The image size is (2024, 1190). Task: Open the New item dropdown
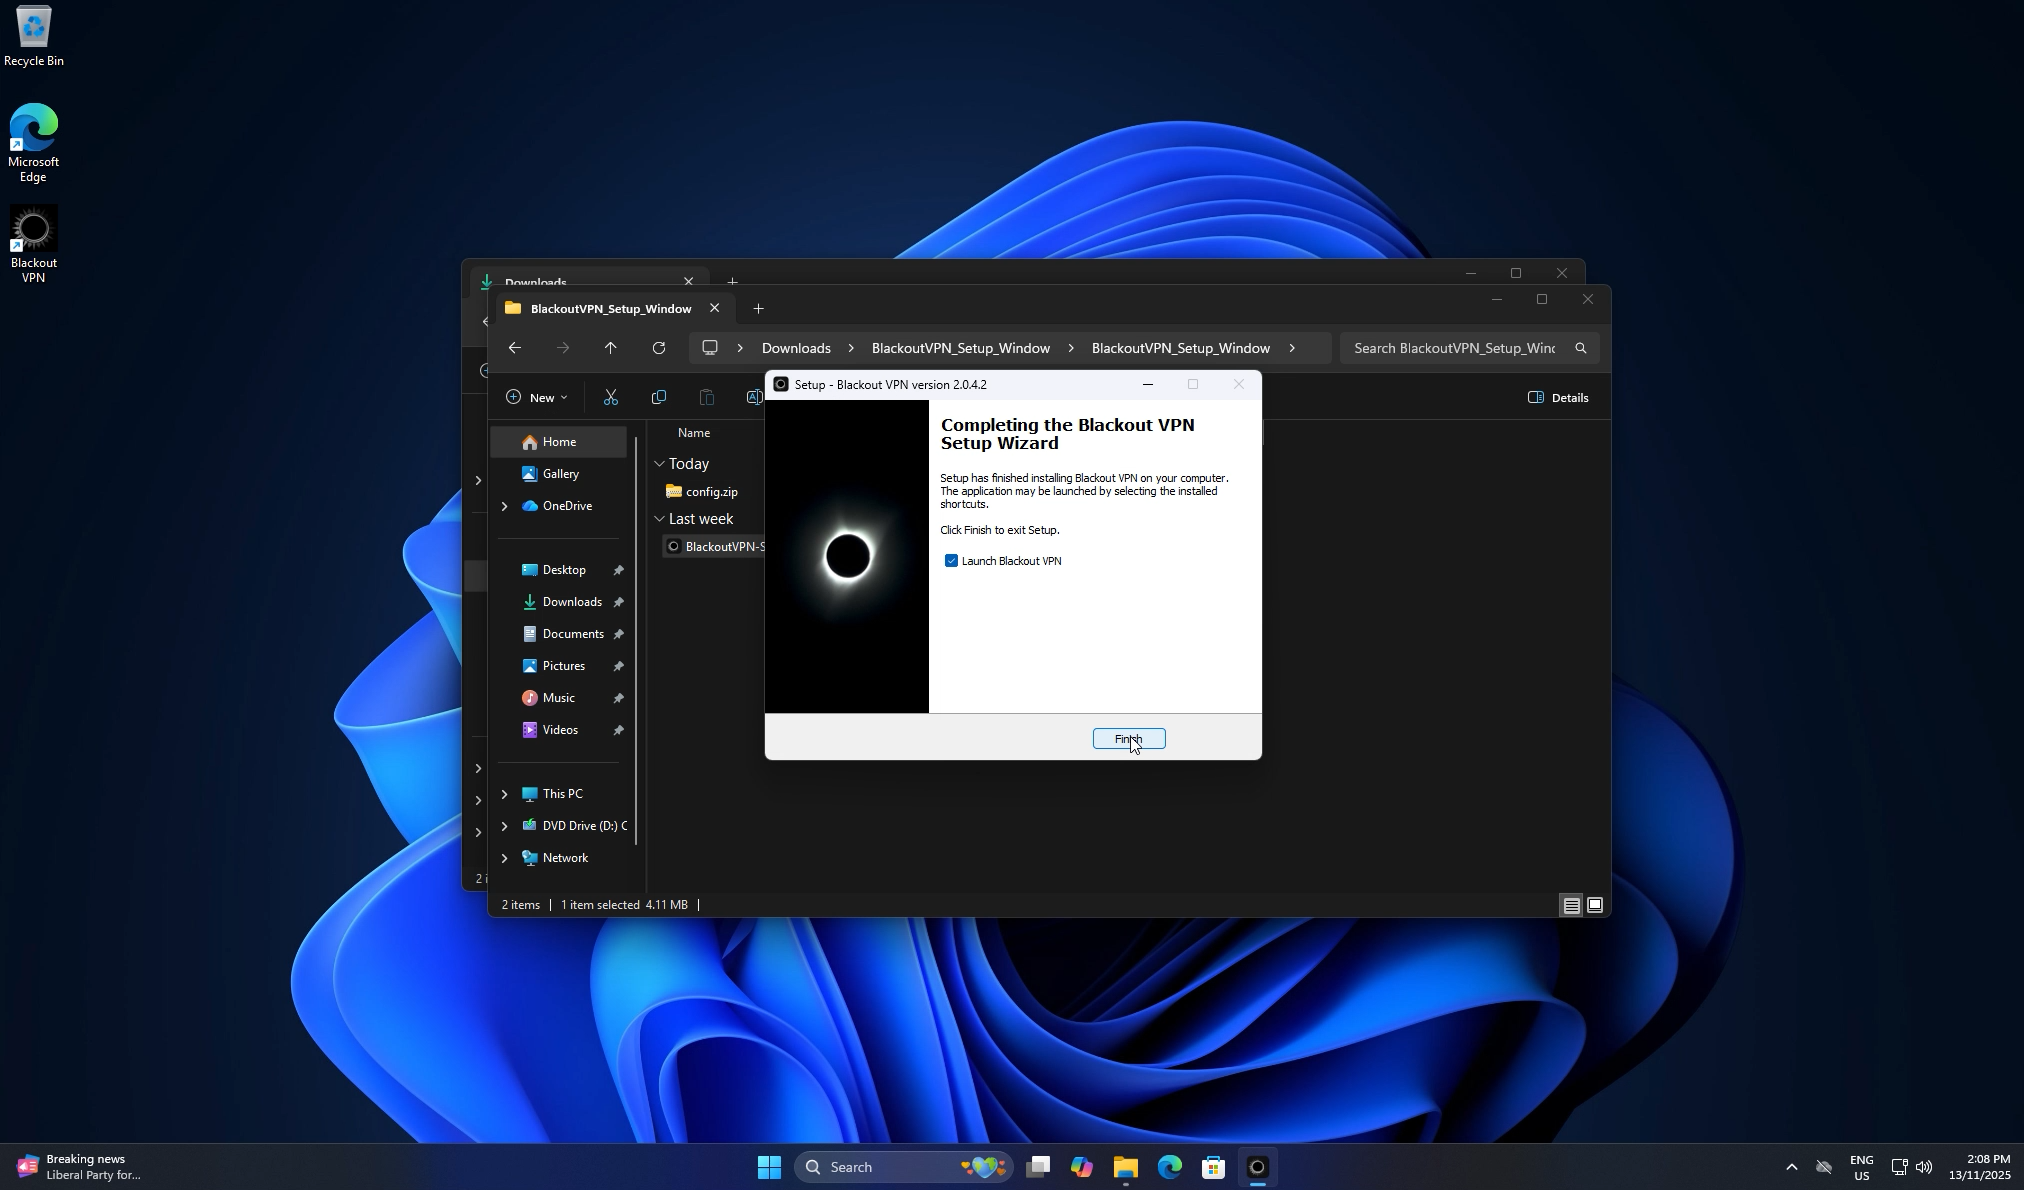click(537, 397)
